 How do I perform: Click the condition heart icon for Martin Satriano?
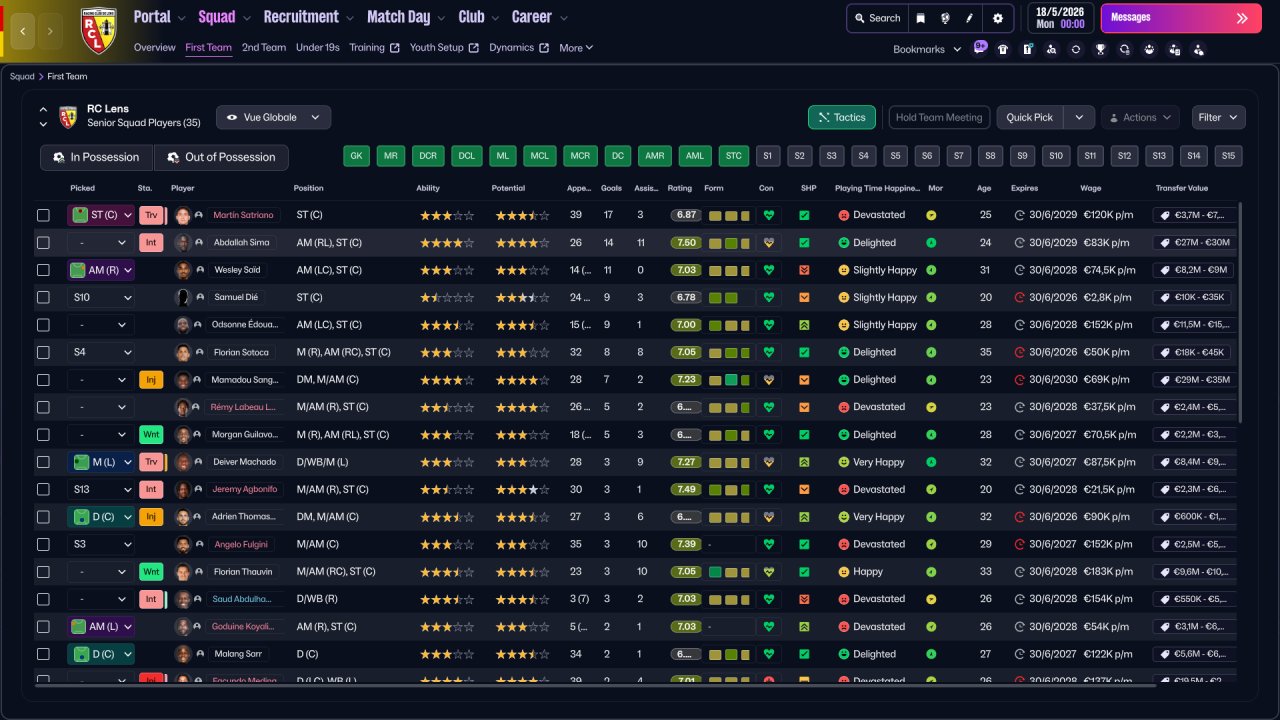click(x=768, y=215)
